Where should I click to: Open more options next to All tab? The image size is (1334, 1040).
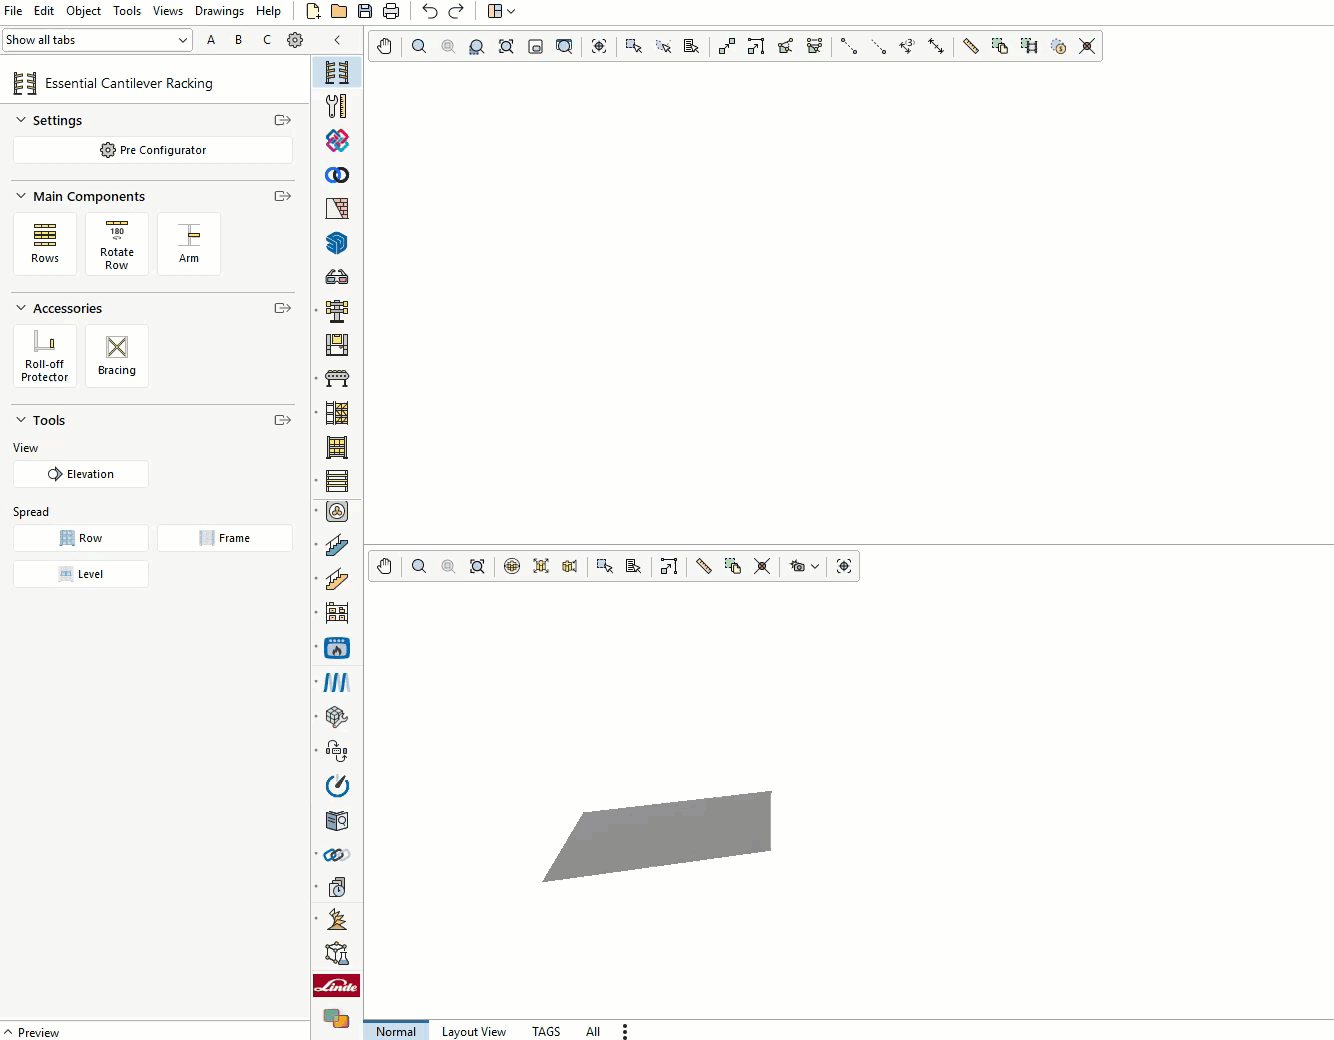tap(625, 1031)
